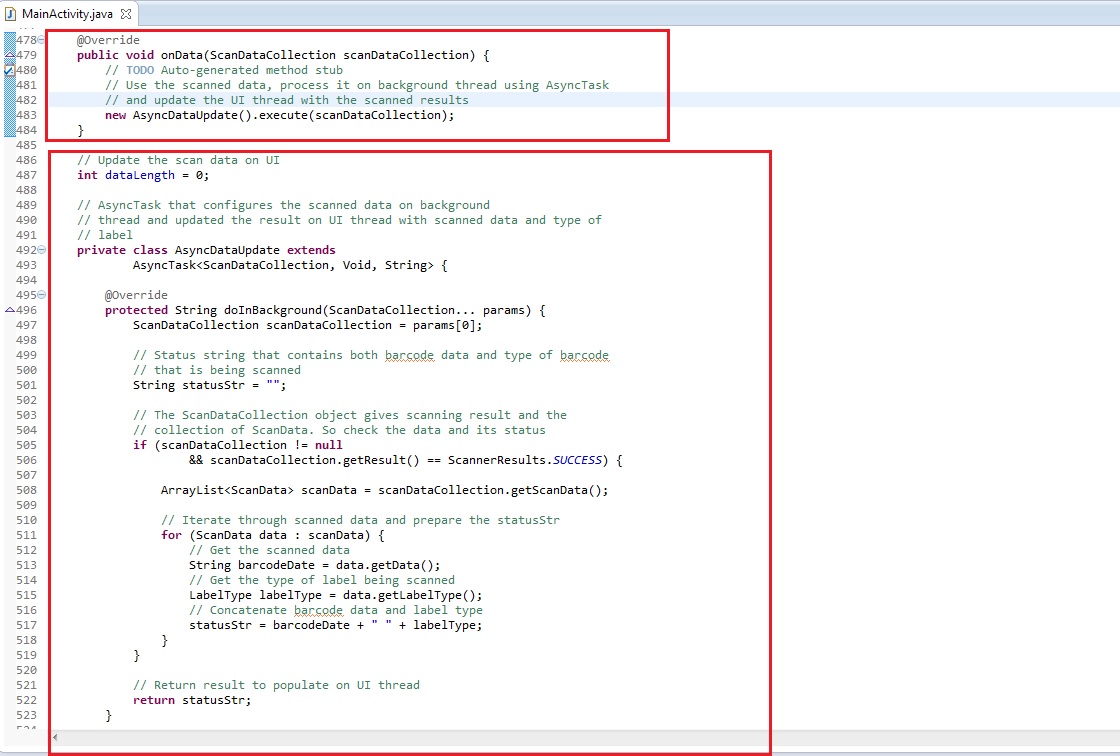
Task: Collapse the onData method fold at line 478
Action: [x=41, y=40]
